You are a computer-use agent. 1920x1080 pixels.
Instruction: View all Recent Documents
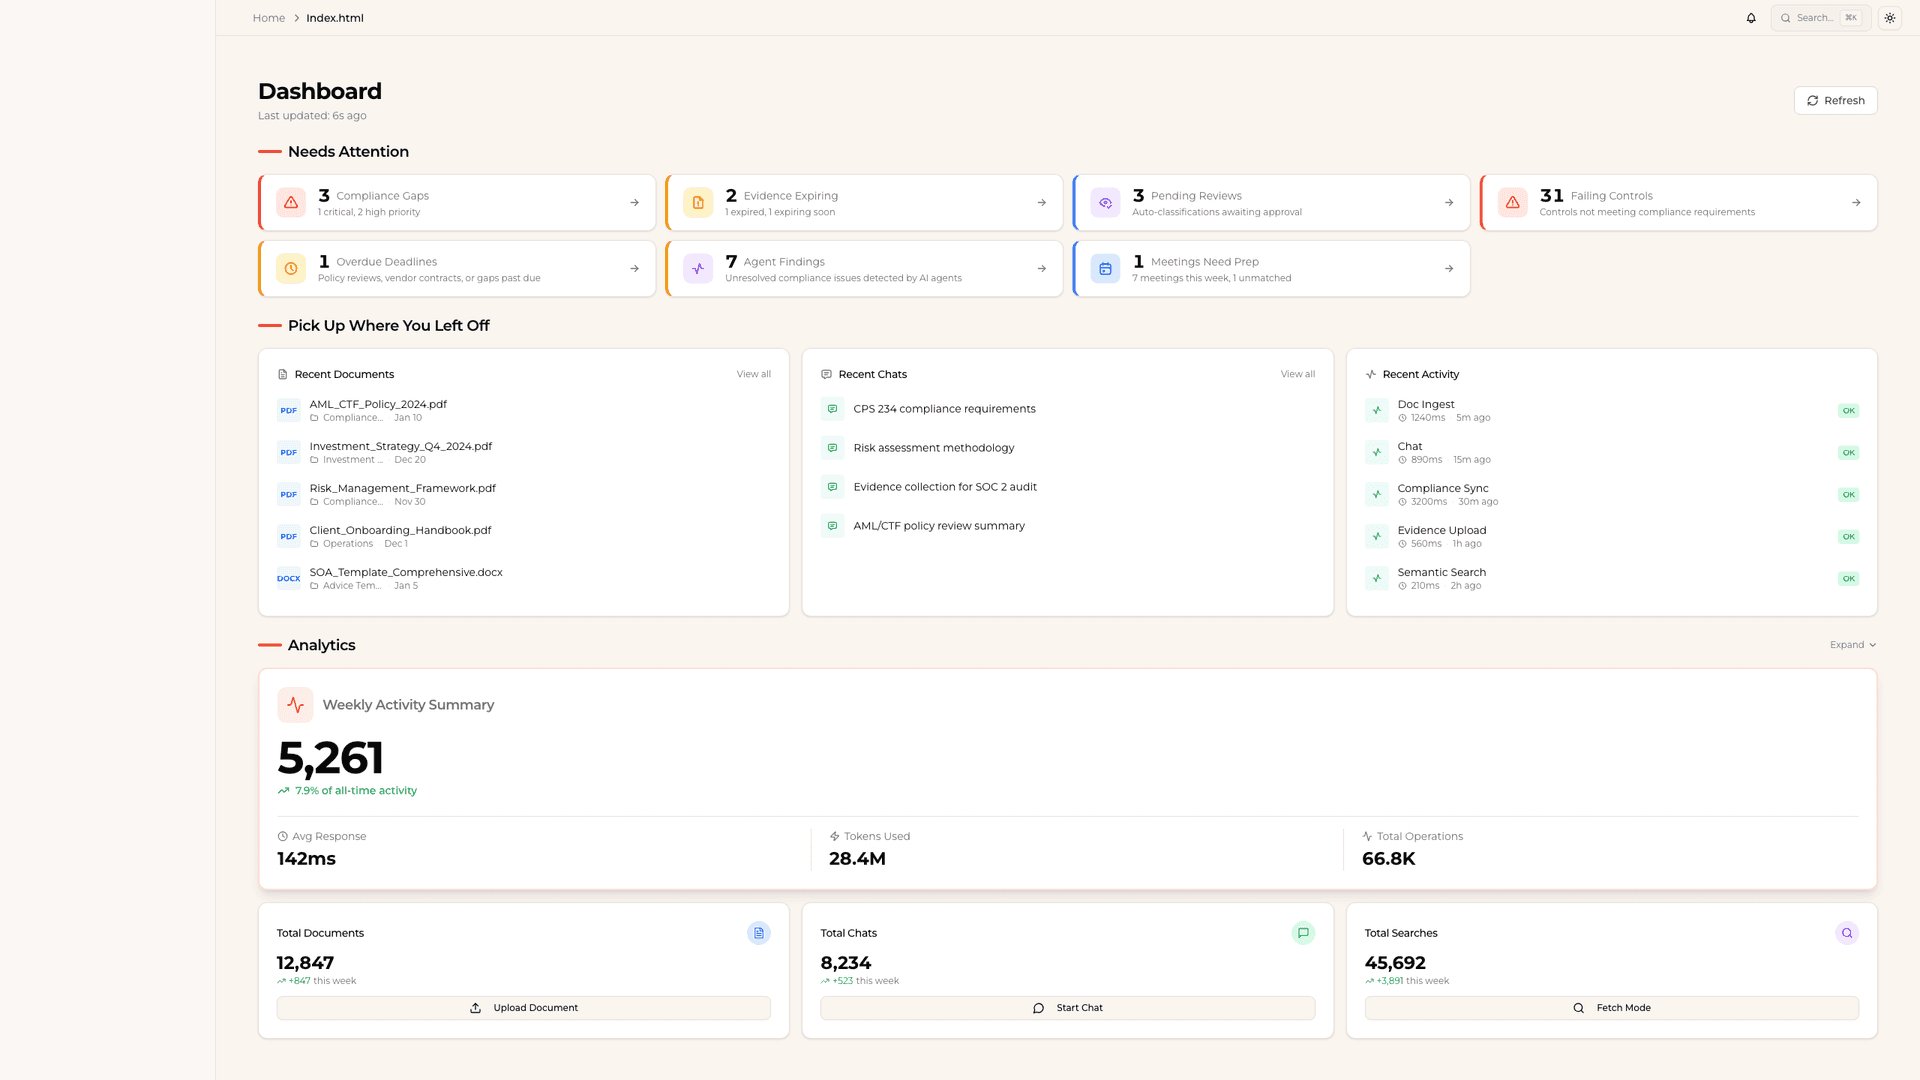tap(753, 374)
